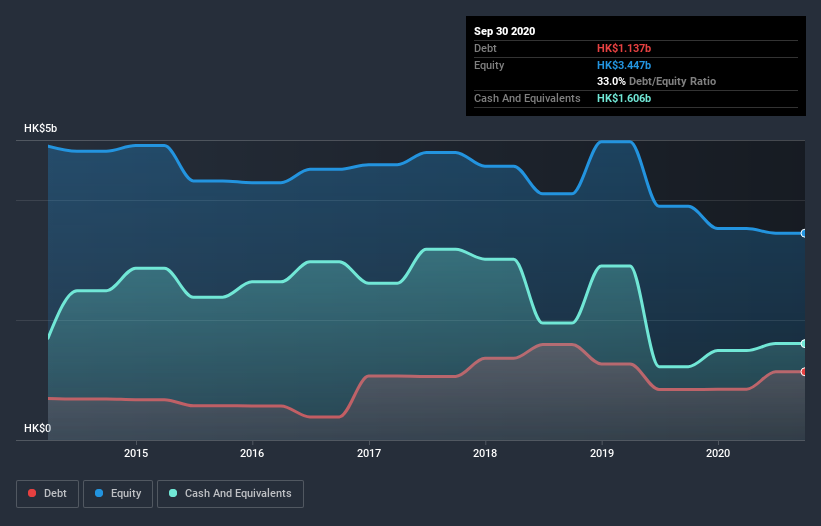821x526 pixels.
Task: Toggle the Equity legend button
Action: (118, 494)
